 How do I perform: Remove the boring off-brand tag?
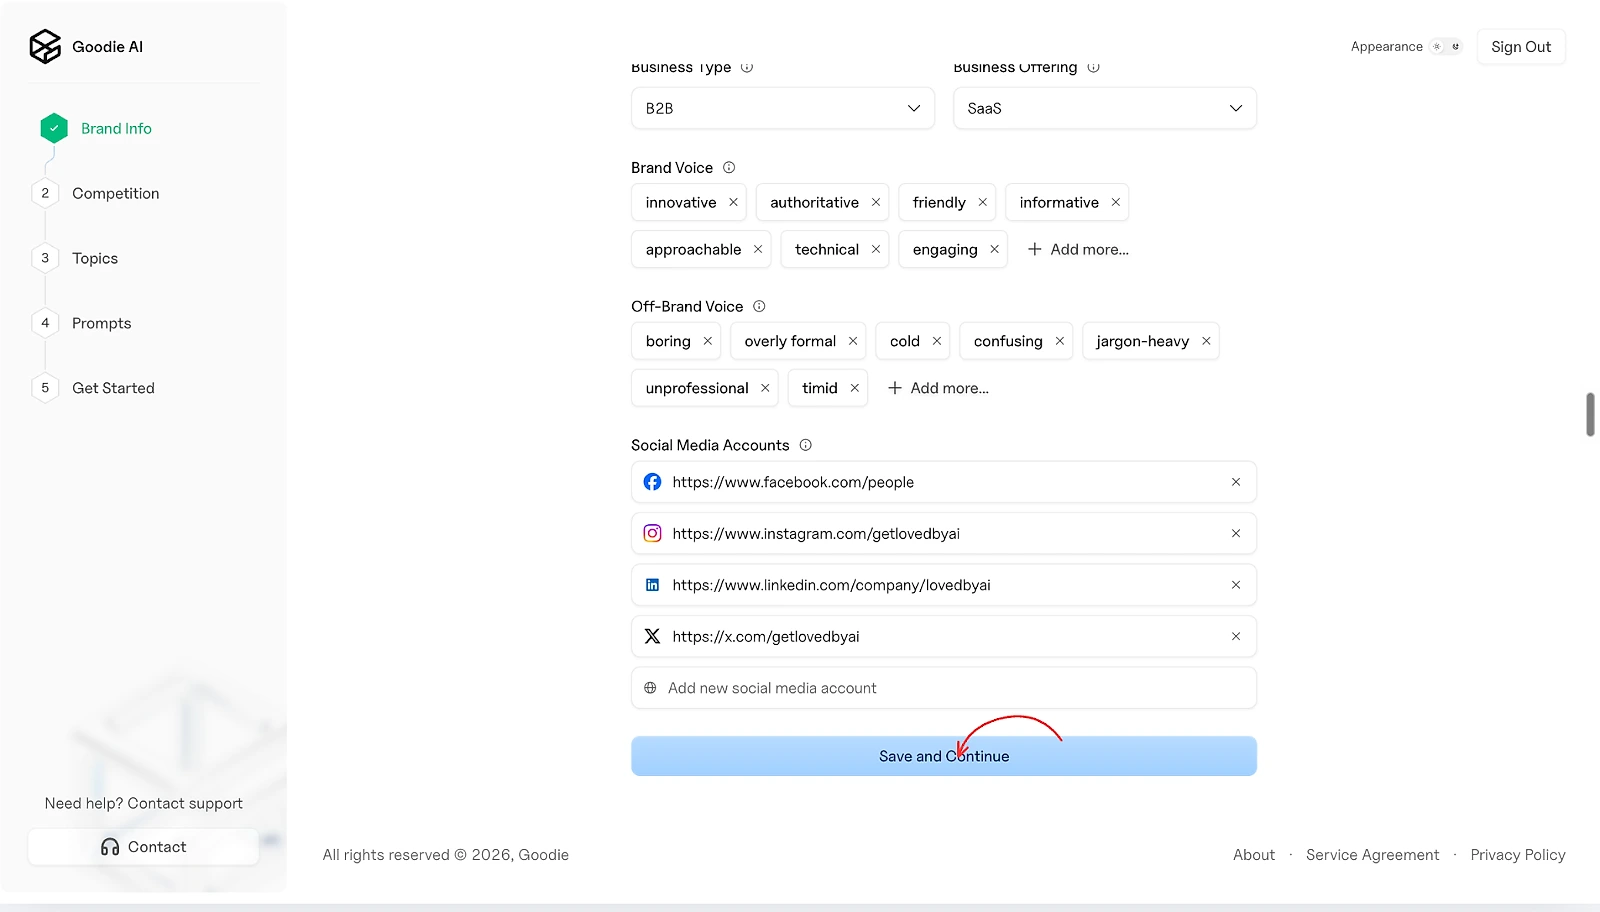point(708,341)
